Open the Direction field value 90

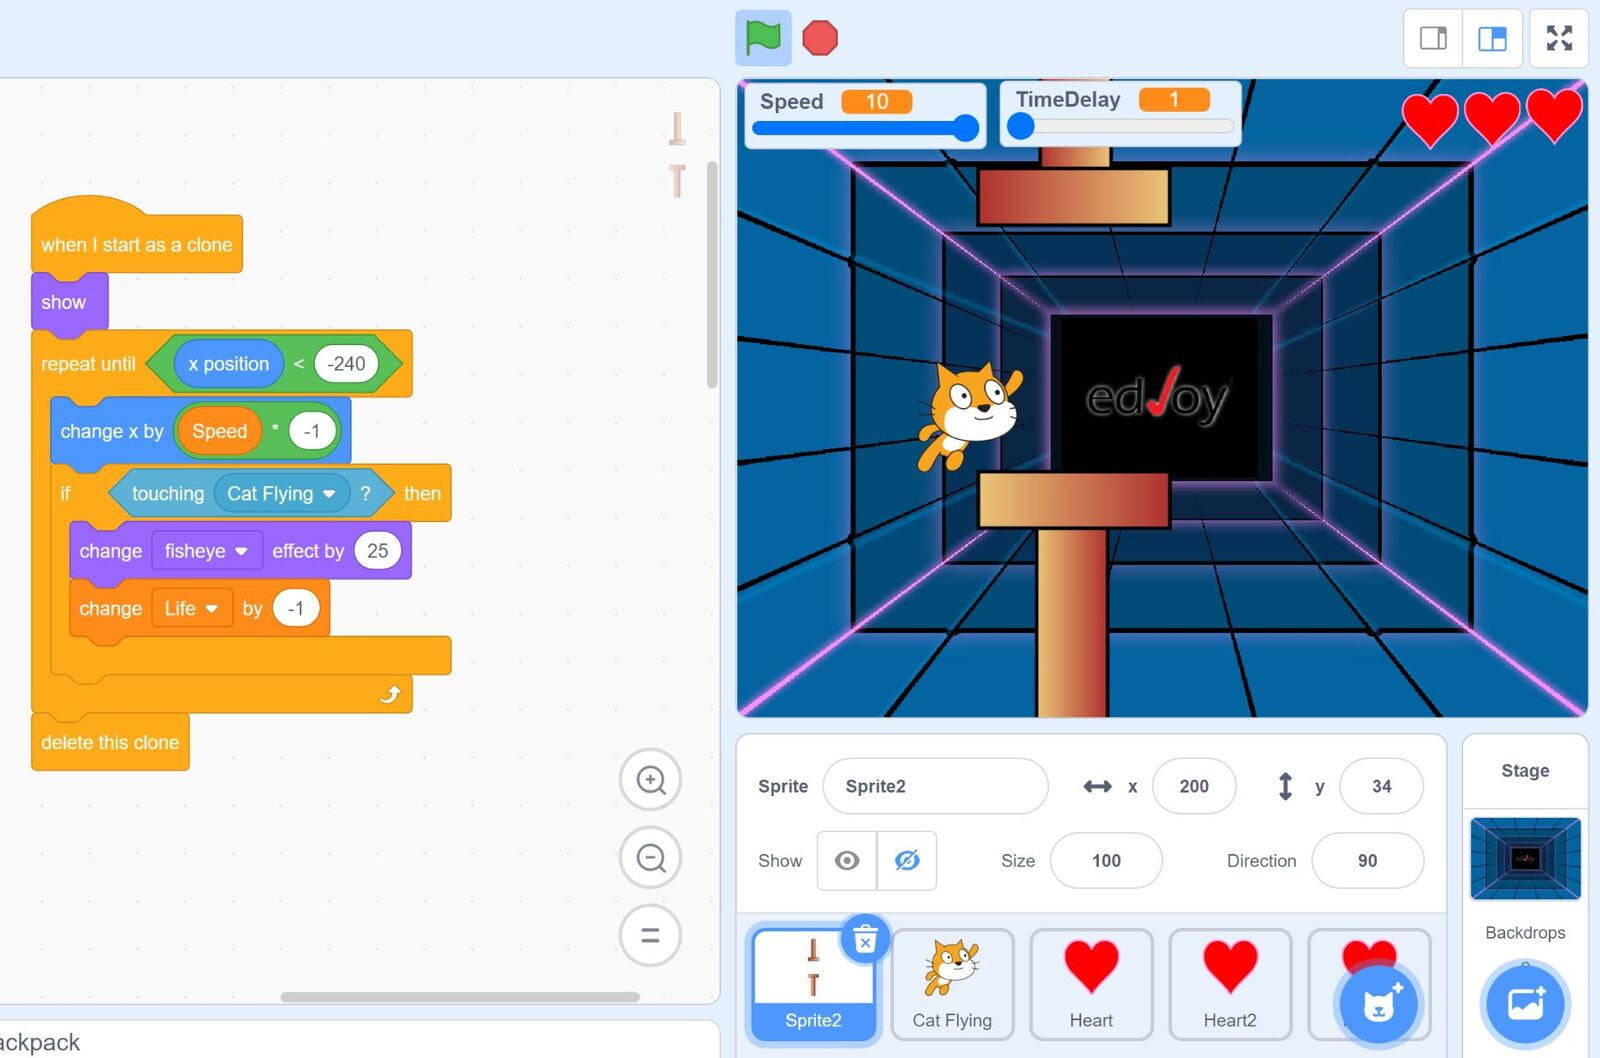(x=1367, y=860)
